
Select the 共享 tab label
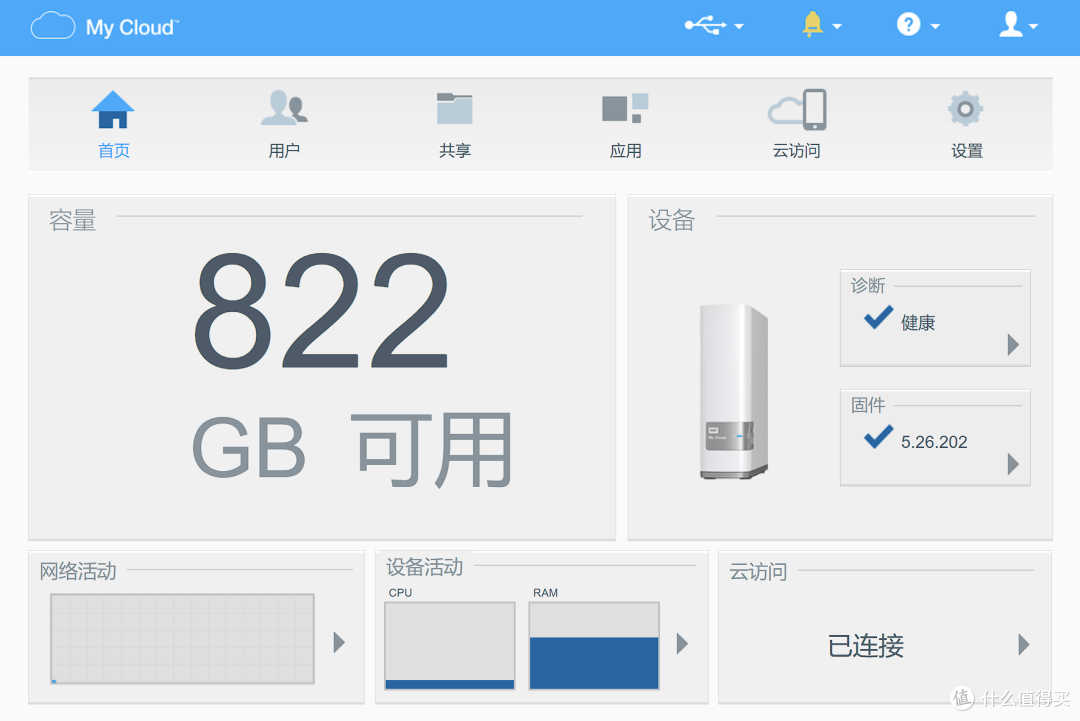tap(455, 151)
